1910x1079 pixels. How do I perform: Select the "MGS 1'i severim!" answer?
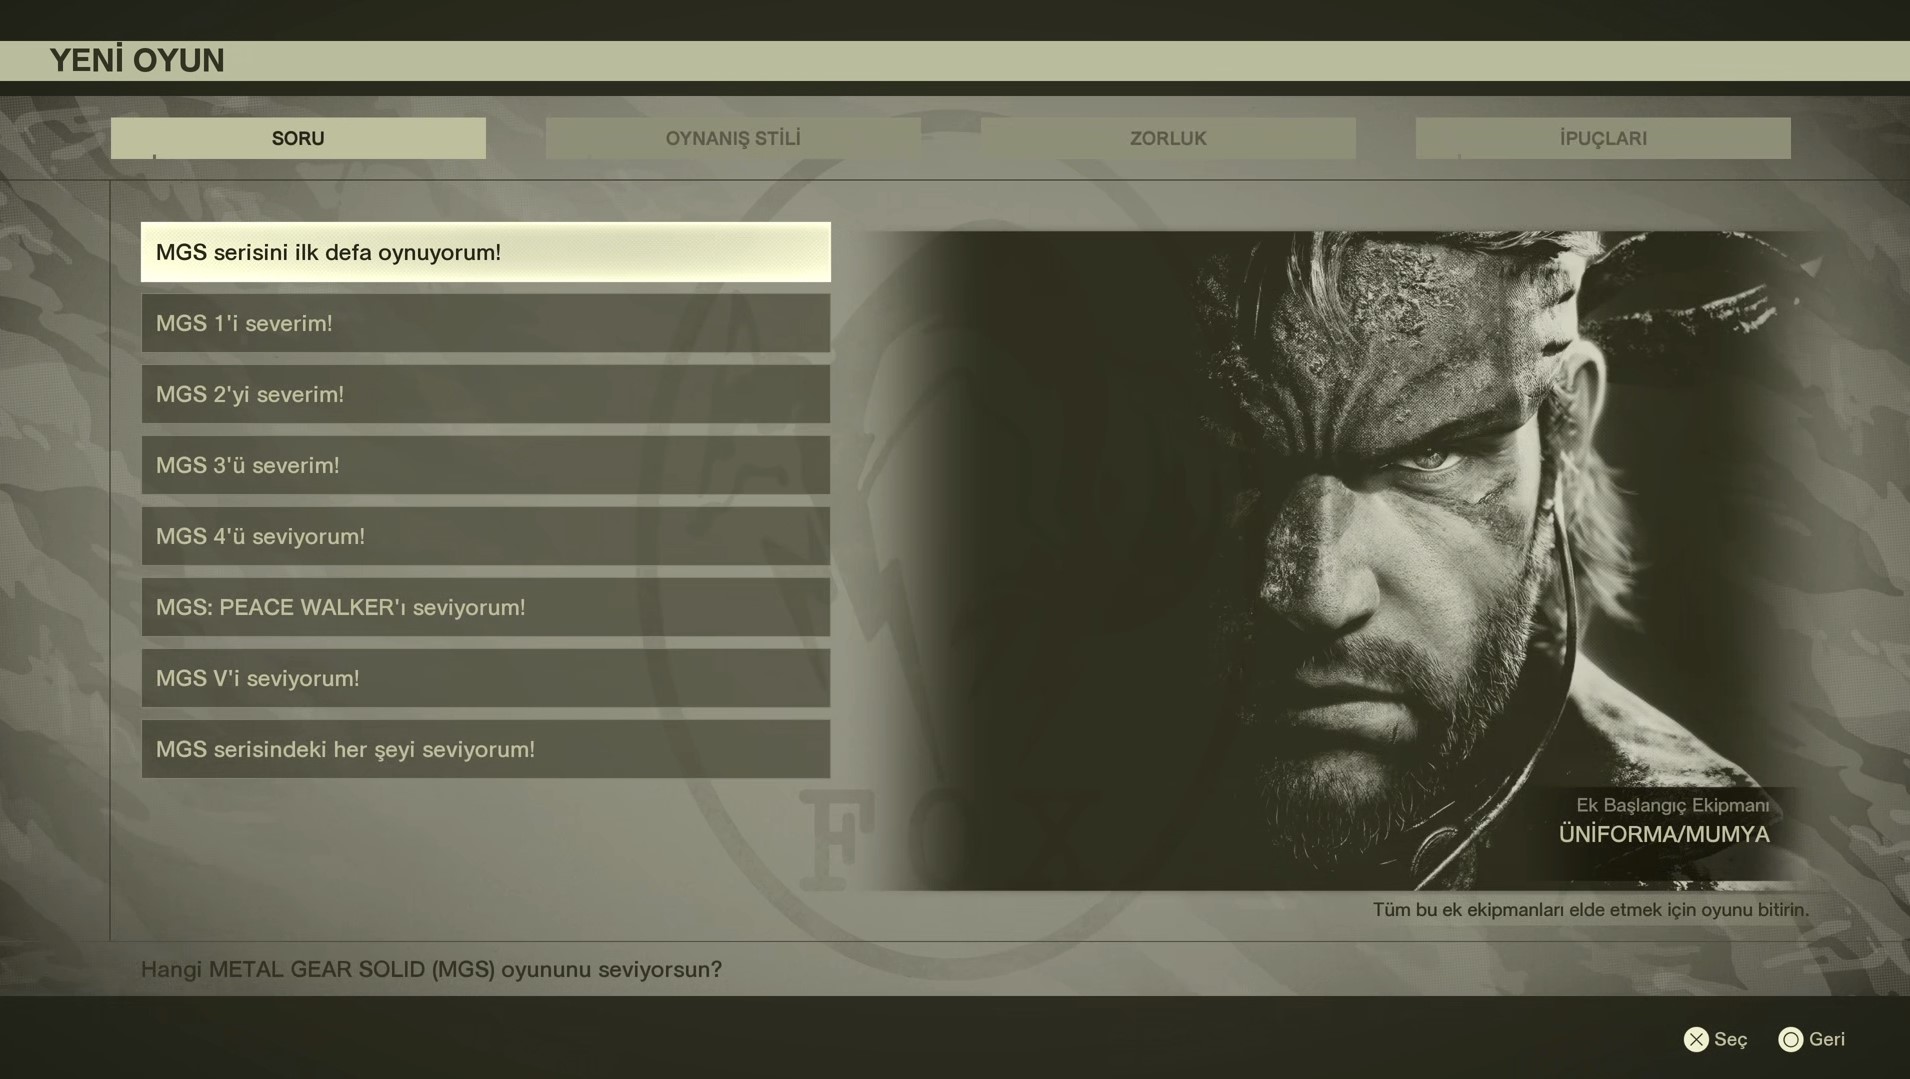[x=485, y=323]
